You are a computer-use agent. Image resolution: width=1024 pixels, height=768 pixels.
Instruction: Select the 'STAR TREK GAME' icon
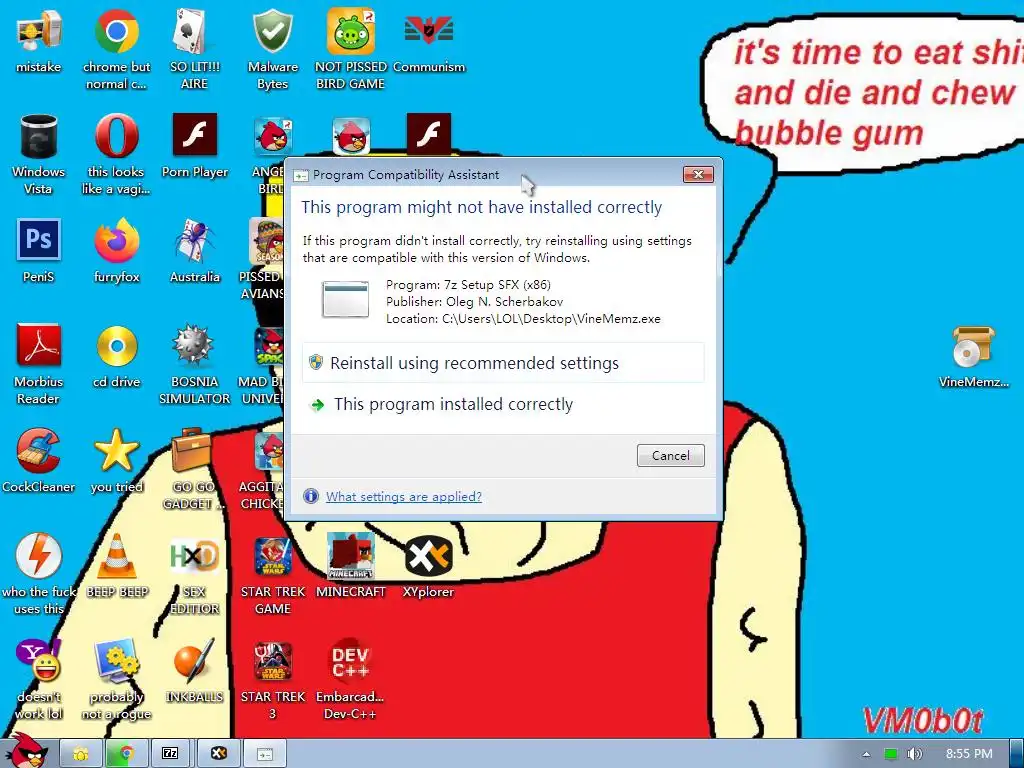272,575
